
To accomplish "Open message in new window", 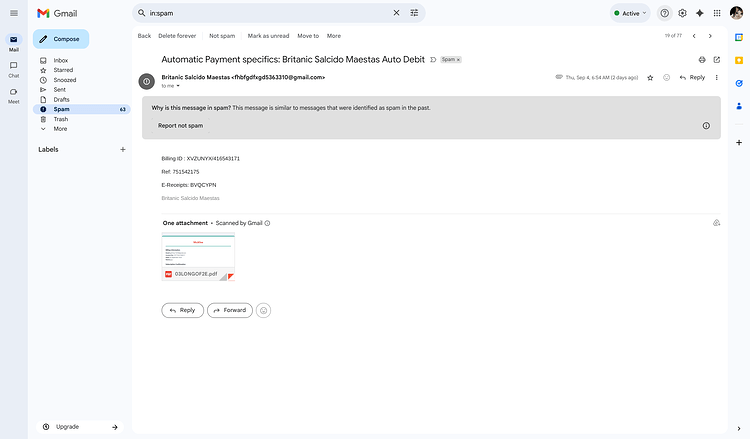I will pos(717,60).
